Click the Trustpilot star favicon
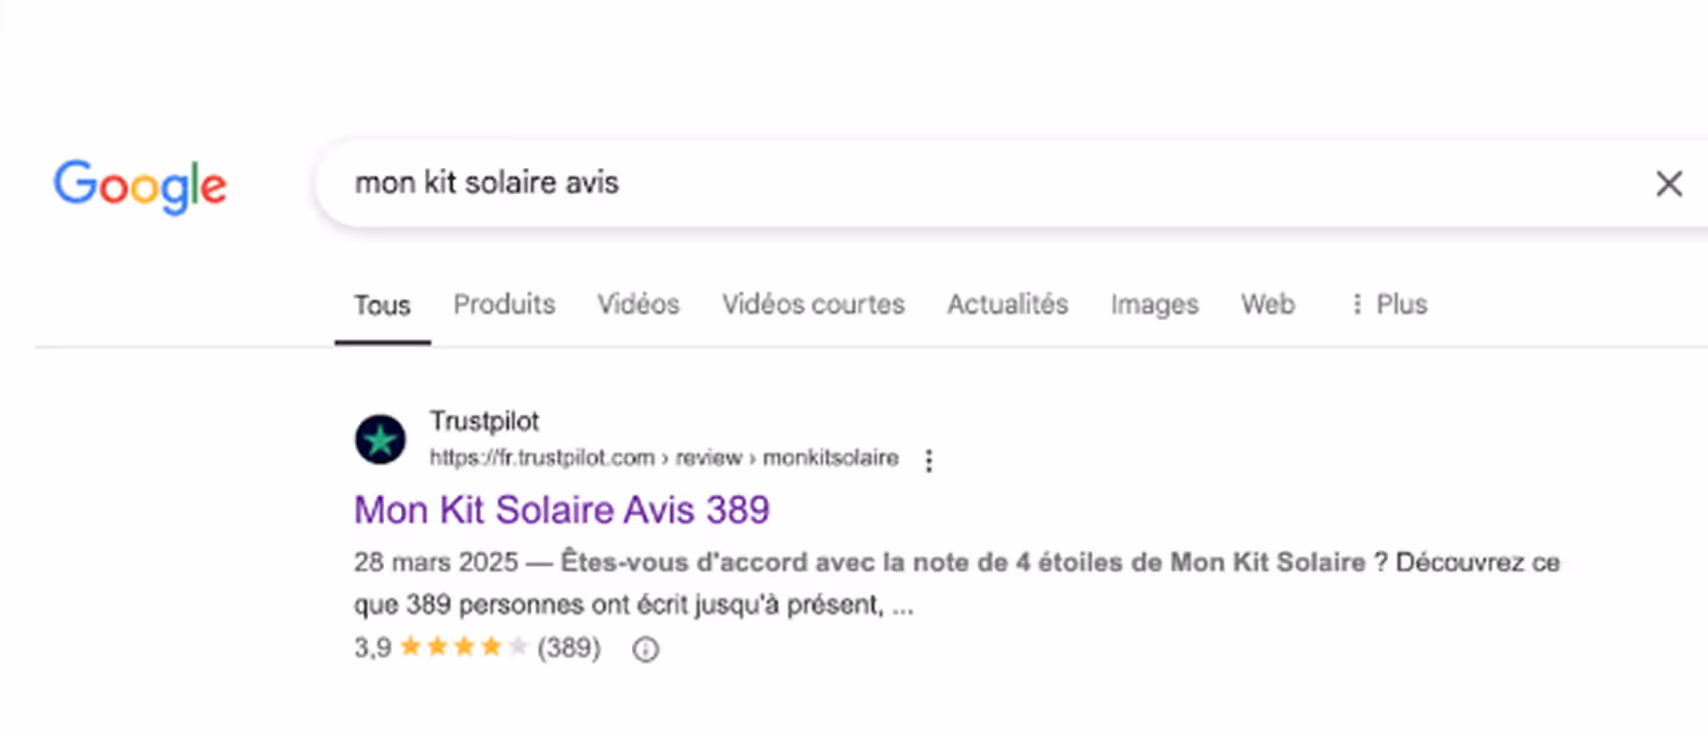The height and width of the screenshot is (732, 1708). (380, 439)
